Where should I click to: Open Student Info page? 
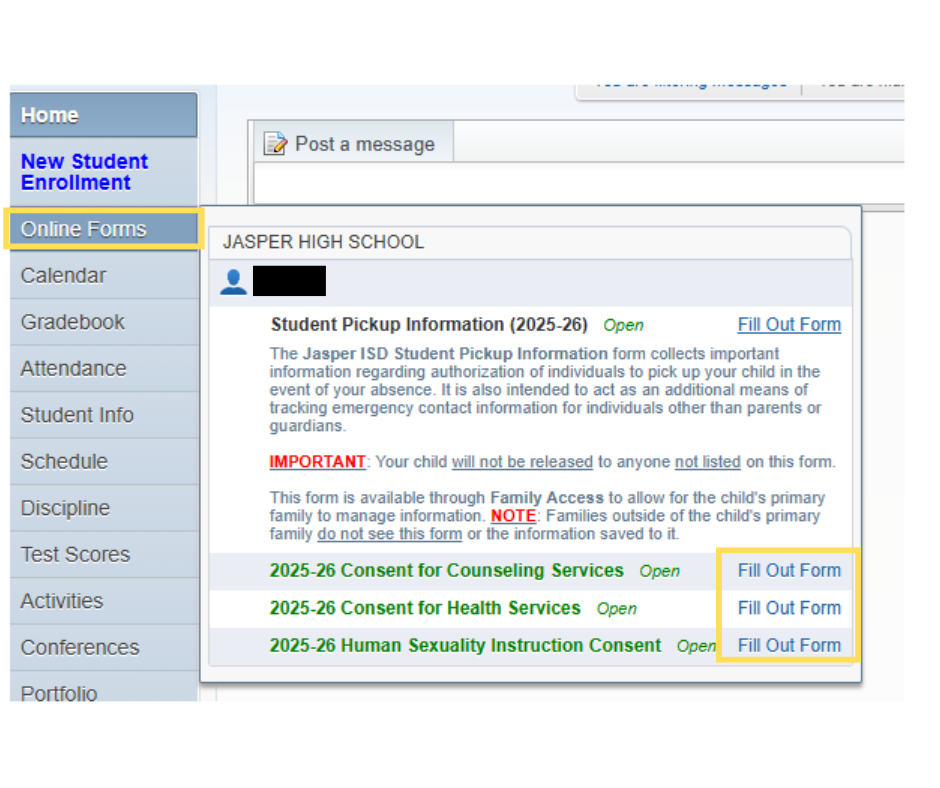point(104,415)
